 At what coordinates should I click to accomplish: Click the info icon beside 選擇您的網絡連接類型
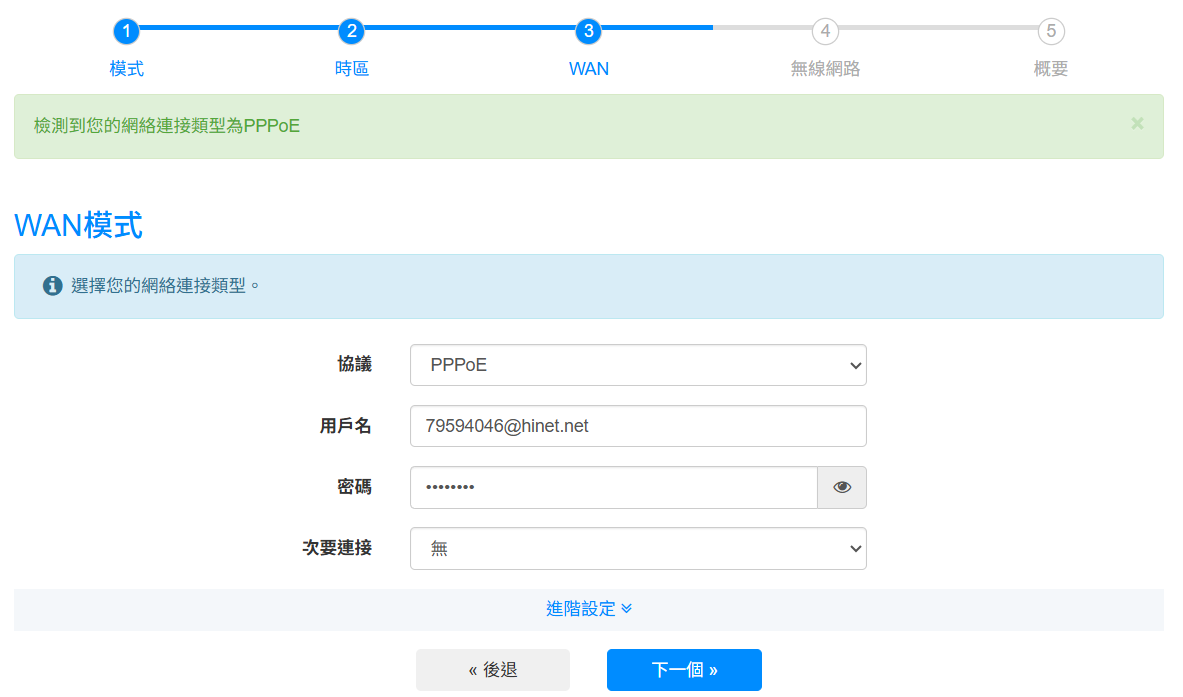pyautogui.click(x=52, y=284)
